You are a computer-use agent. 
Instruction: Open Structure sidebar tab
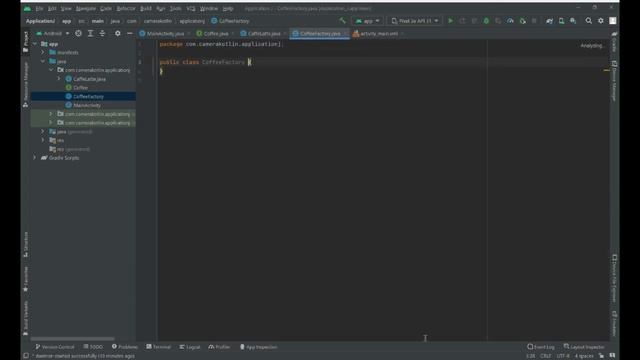click(26, 244)
